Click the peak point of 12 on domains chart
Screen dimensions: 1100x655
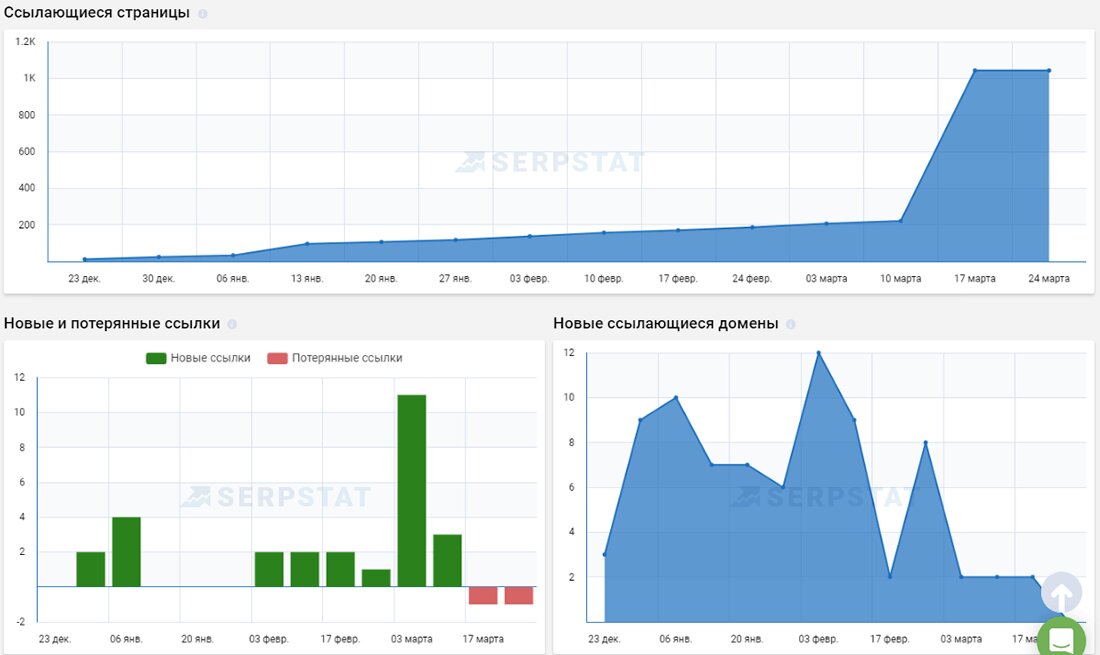[x=818, y=353]
